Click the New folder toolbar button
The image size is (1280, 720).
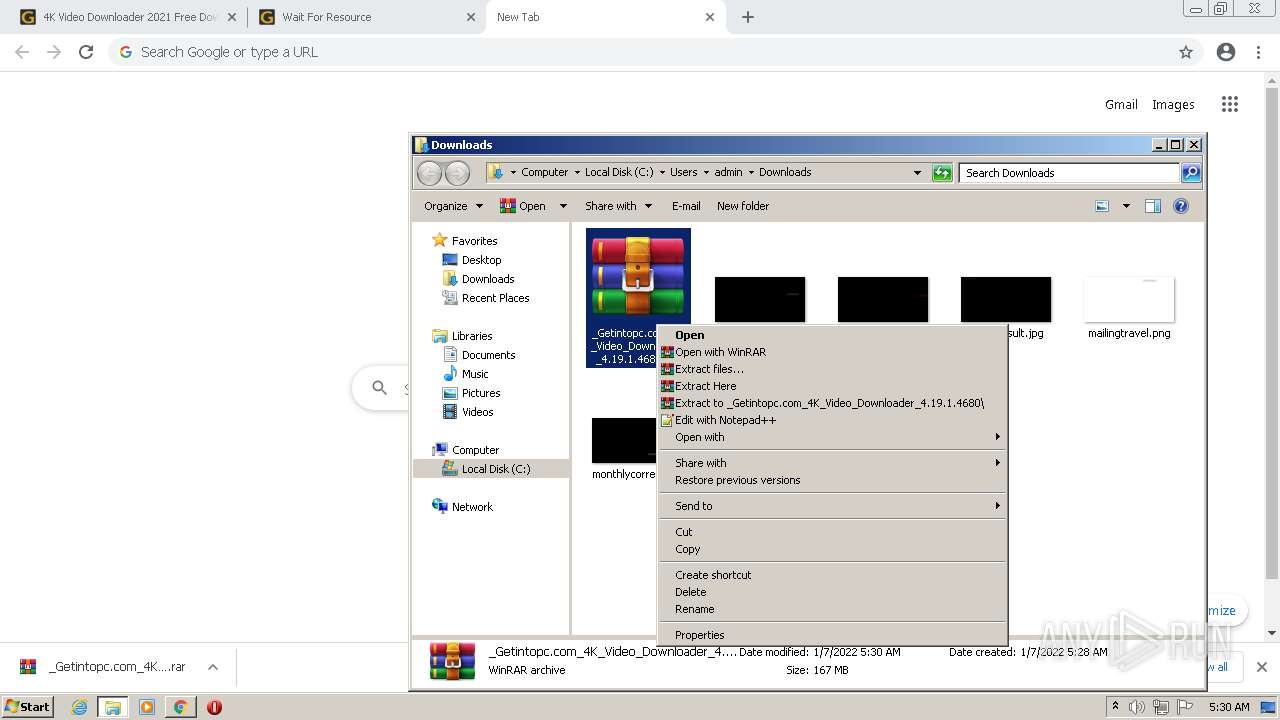pyautogui.click(x=743, y=206)
